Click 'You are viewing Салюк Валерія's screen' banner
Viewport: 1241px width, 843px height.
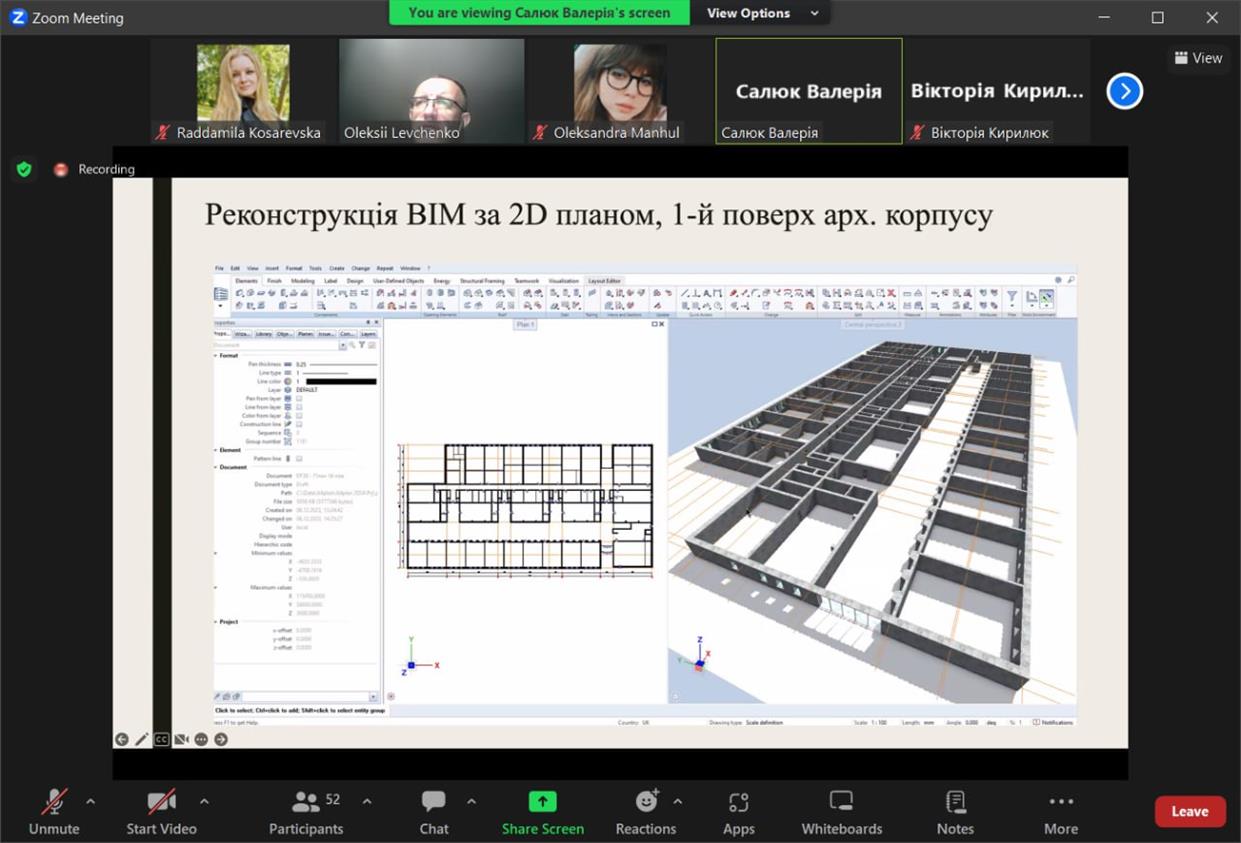point(539,13)
